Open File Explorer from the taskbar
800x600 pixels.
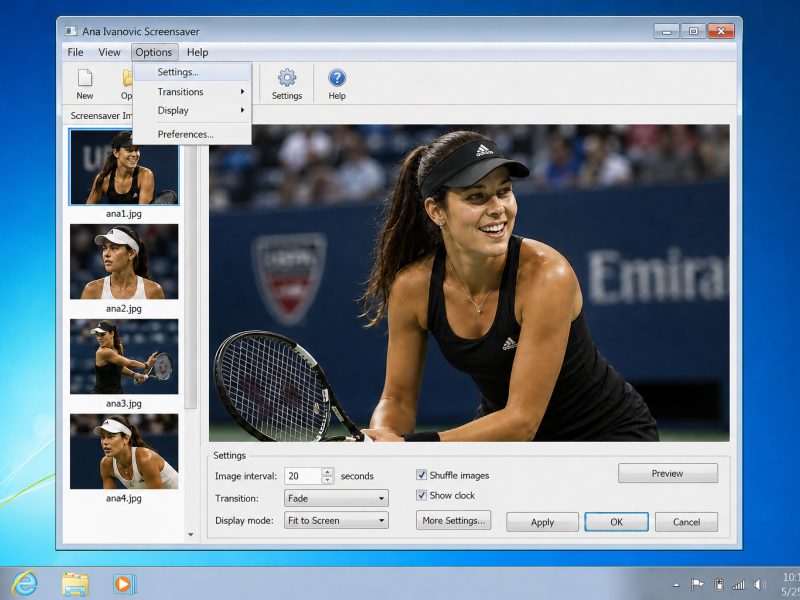(75, 584)
